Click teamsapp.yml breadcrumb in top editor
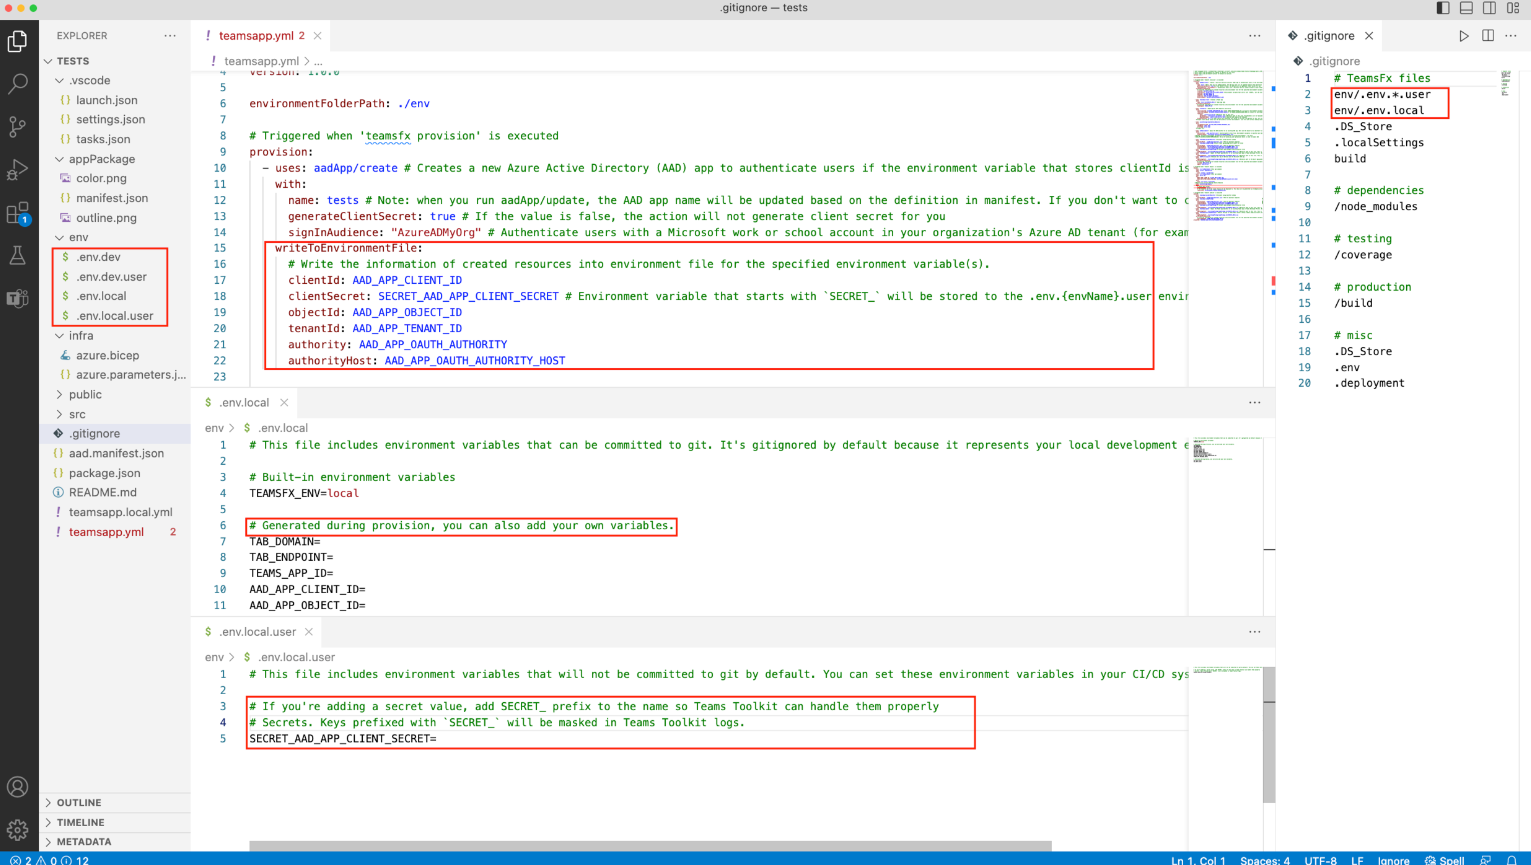This screenshot has width=1531, height=865. coord(261,62)
